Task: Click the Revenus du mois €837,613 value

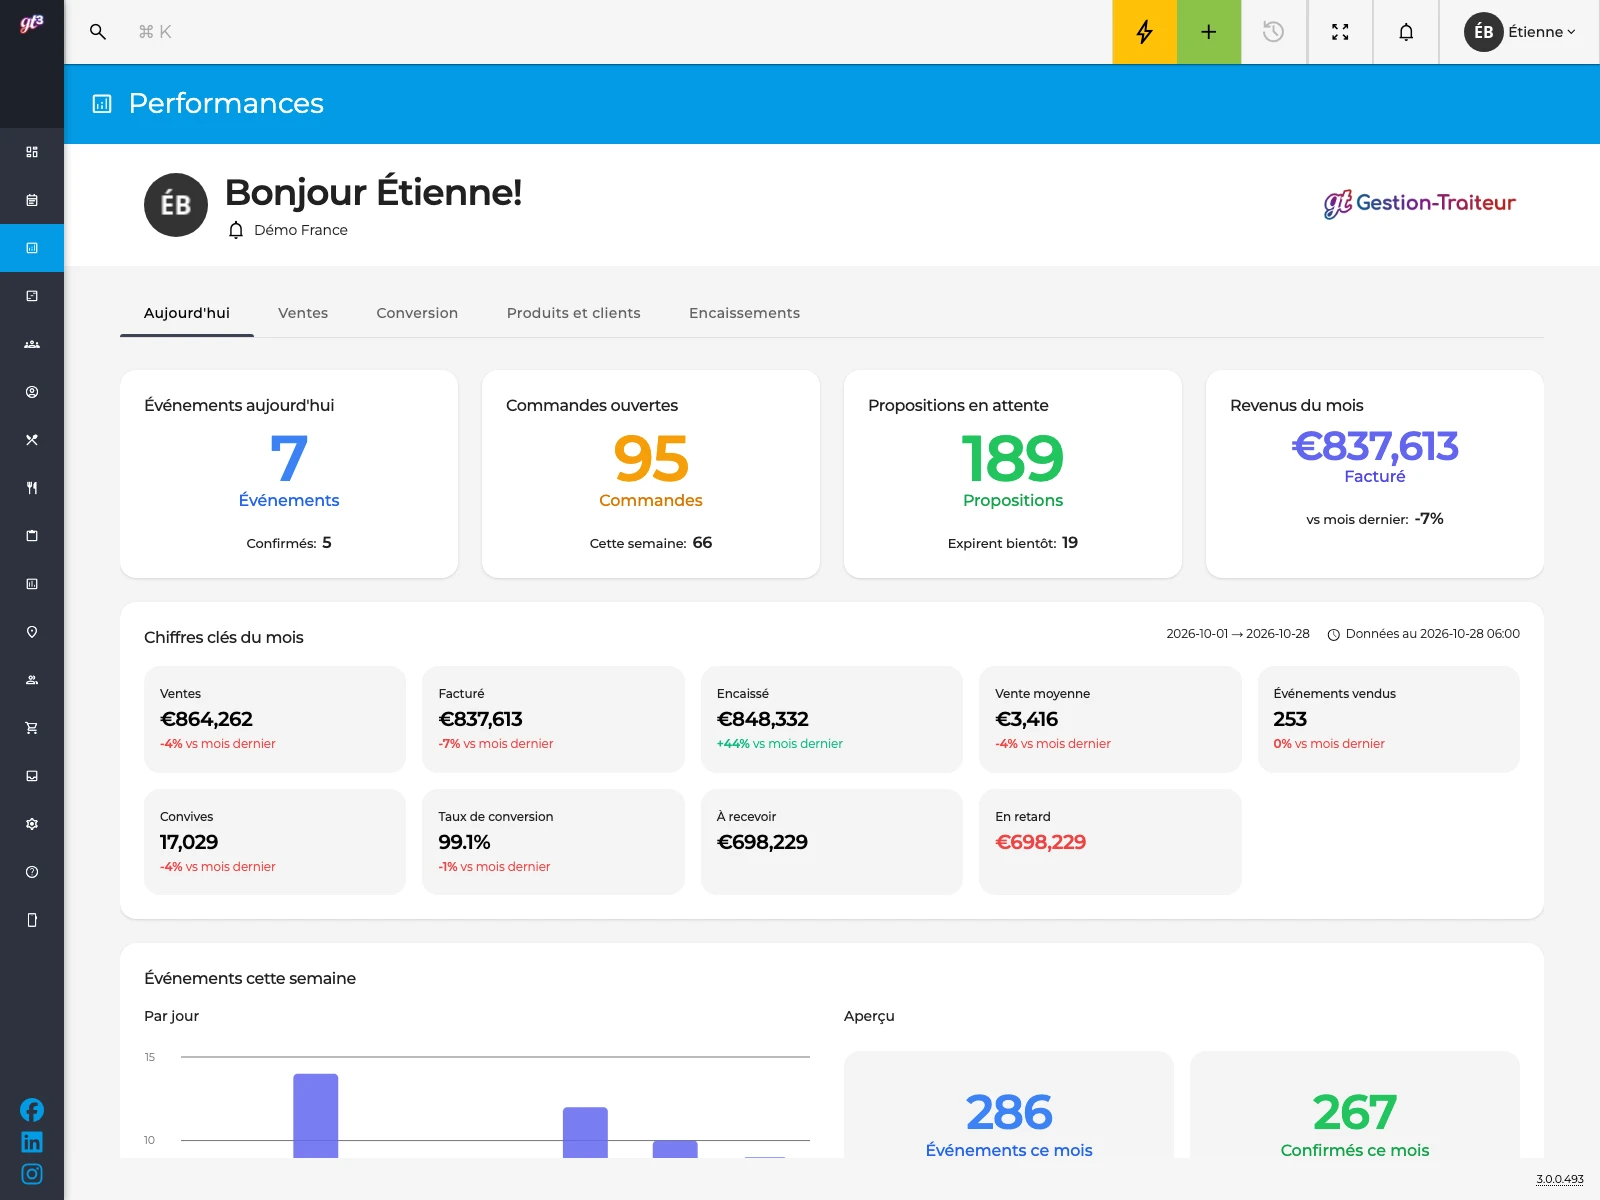Action: point(1375,446)
